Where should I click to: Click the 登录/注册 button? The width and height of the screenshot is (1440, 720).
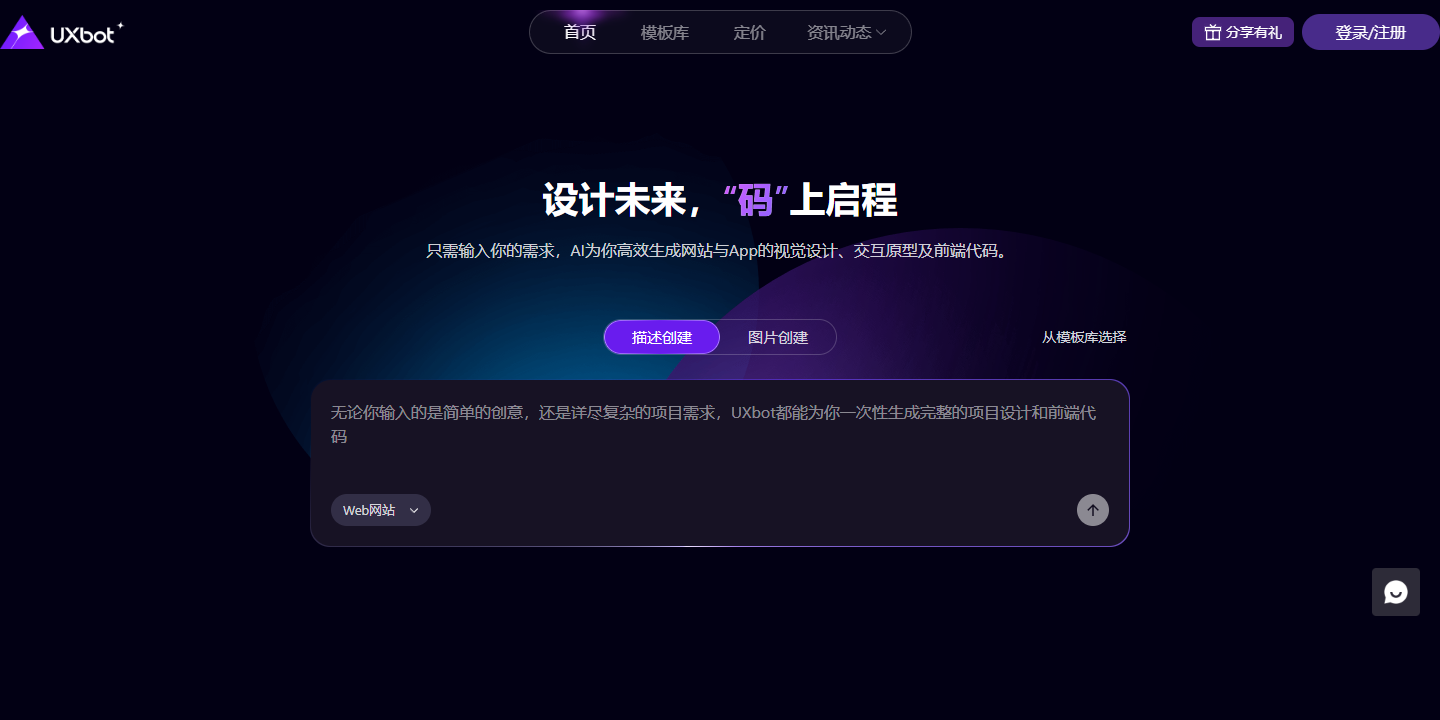[x=1371, y=32]
